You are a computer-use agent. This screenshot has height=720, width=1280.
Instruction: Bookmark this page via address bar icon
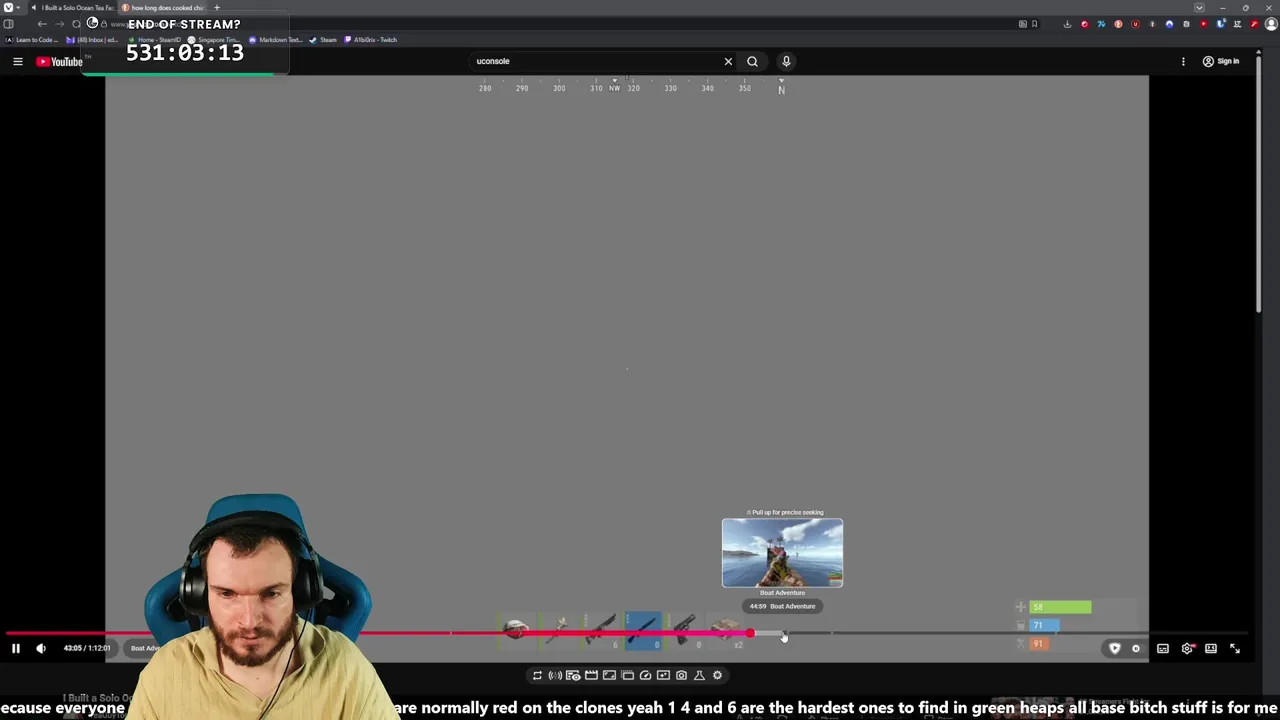[x=1035, y=24]
